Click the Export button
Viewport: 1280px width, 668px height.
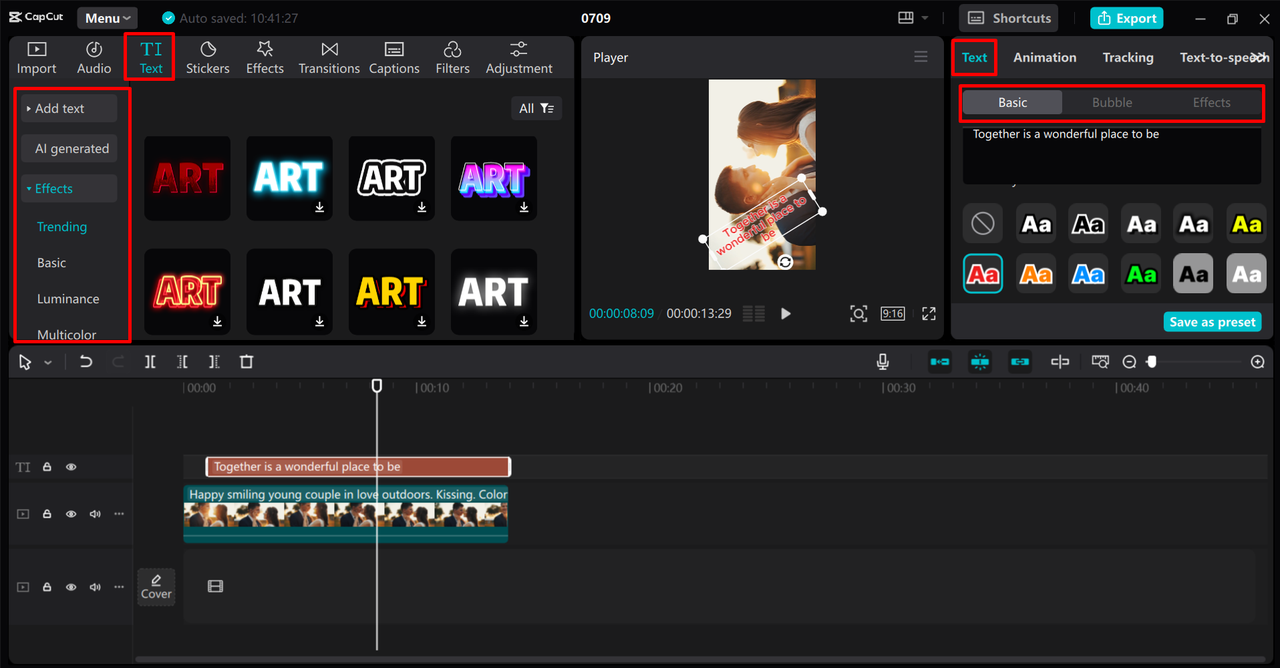[x=1127, y=18]
